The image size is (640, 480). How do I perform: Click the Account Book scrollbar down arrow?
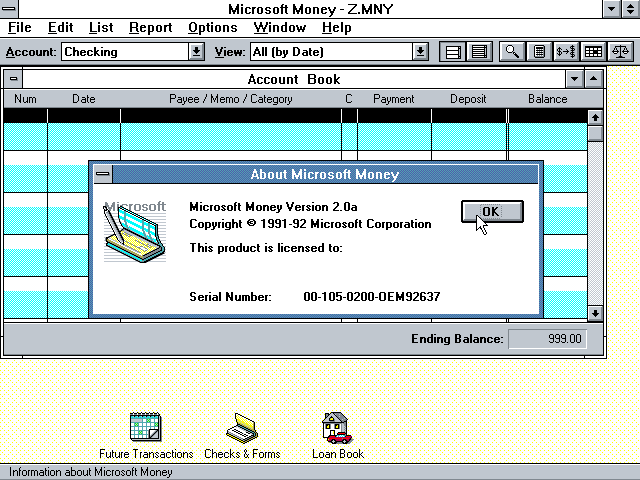[595, 313]
